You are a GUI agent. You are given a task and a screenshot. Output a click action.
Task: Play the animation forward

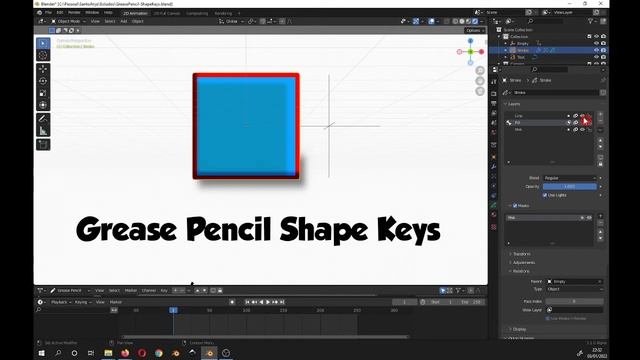coord(268,302)
